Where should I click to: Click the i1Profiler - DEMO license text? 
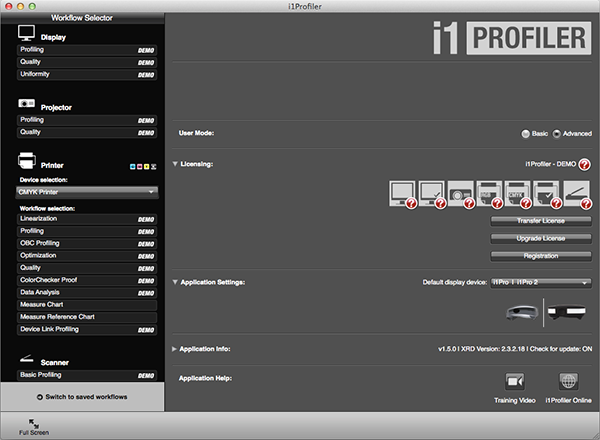550,164
